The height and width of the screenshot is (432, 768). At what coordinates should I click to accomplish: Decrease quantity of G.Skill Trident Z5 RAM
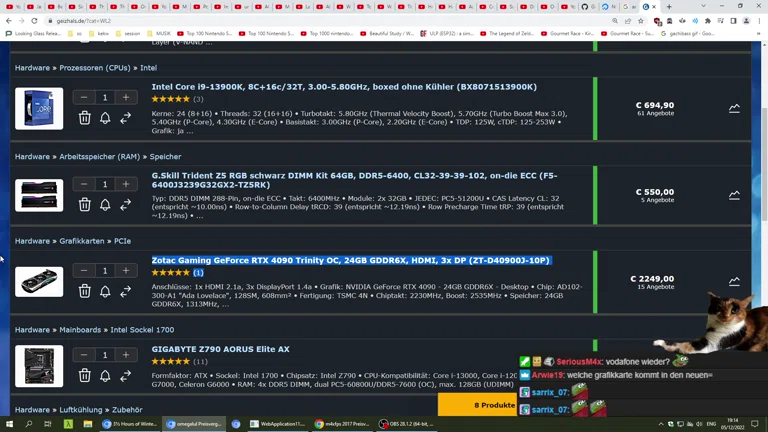[x=84, y=184]
